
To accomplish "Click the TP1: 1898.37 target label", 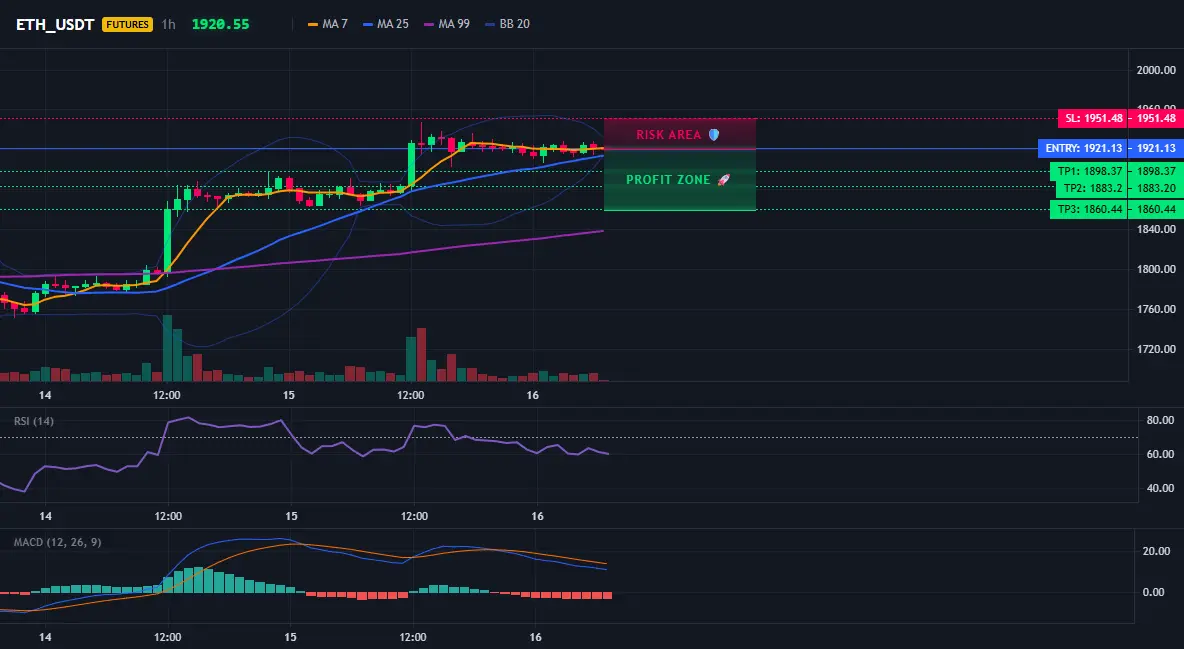I will click(1090, 172).
